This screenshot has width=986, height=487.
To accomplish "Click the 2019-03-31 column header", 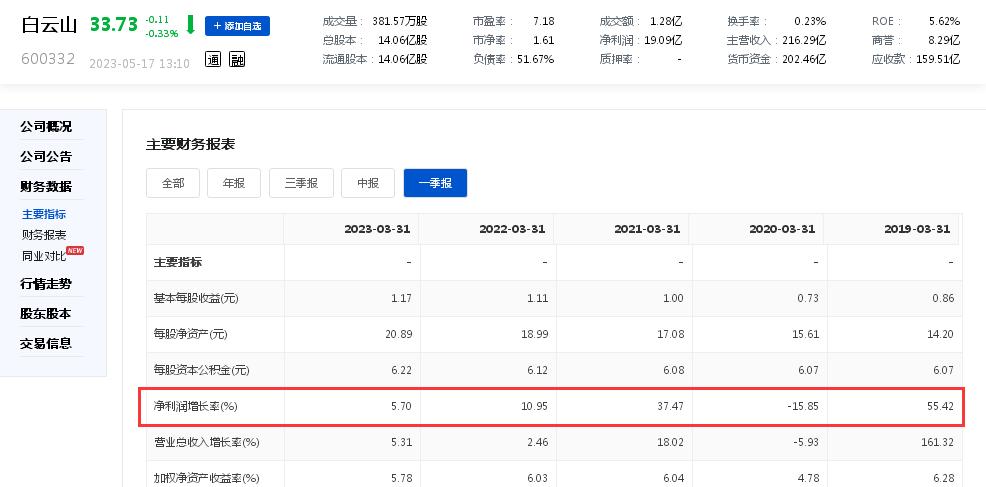I will click(917, 229).
